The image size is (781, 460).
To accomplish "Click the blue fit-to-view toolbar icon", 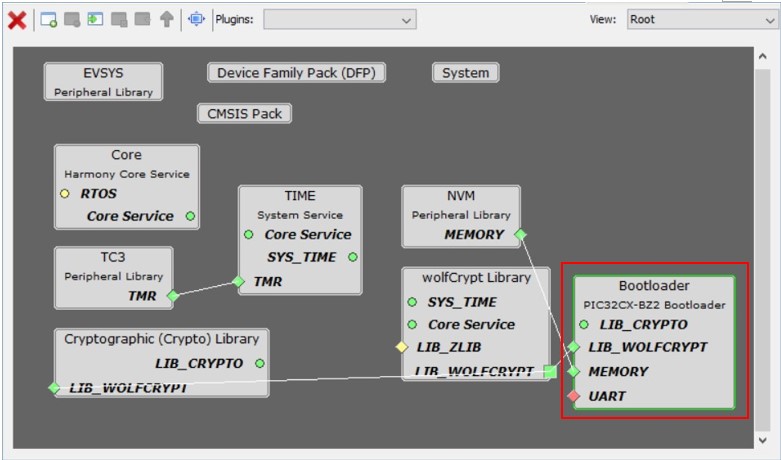I will click(196, 19).
